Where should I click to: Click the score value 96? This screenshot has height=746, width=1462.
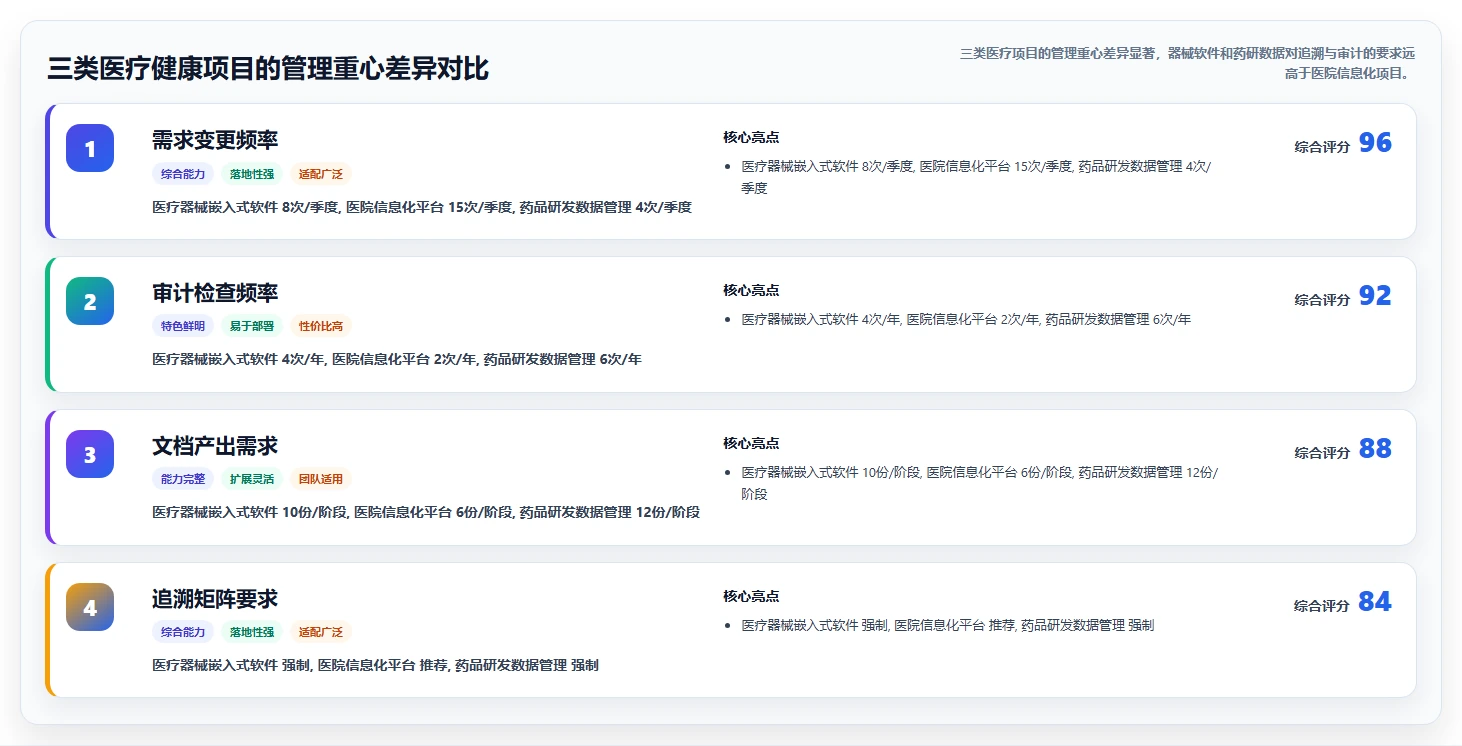(1375, 143)
